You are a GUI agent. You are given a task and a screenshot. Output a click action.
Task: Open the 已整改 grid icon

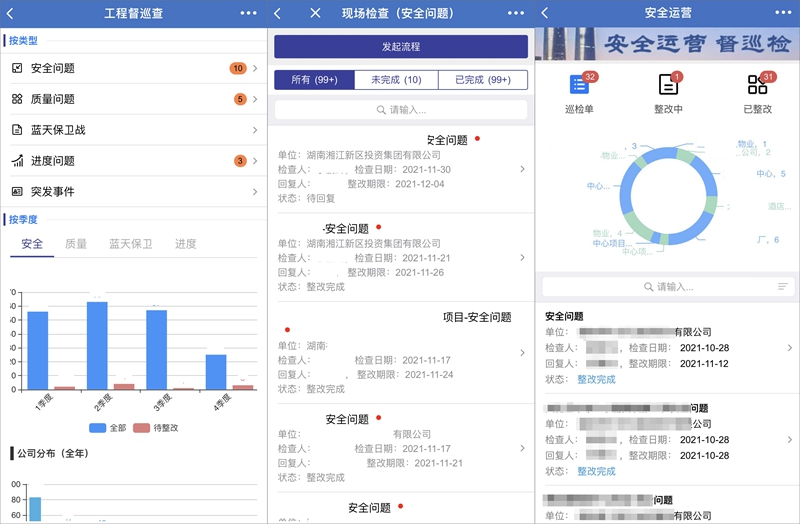coord(757,84)
